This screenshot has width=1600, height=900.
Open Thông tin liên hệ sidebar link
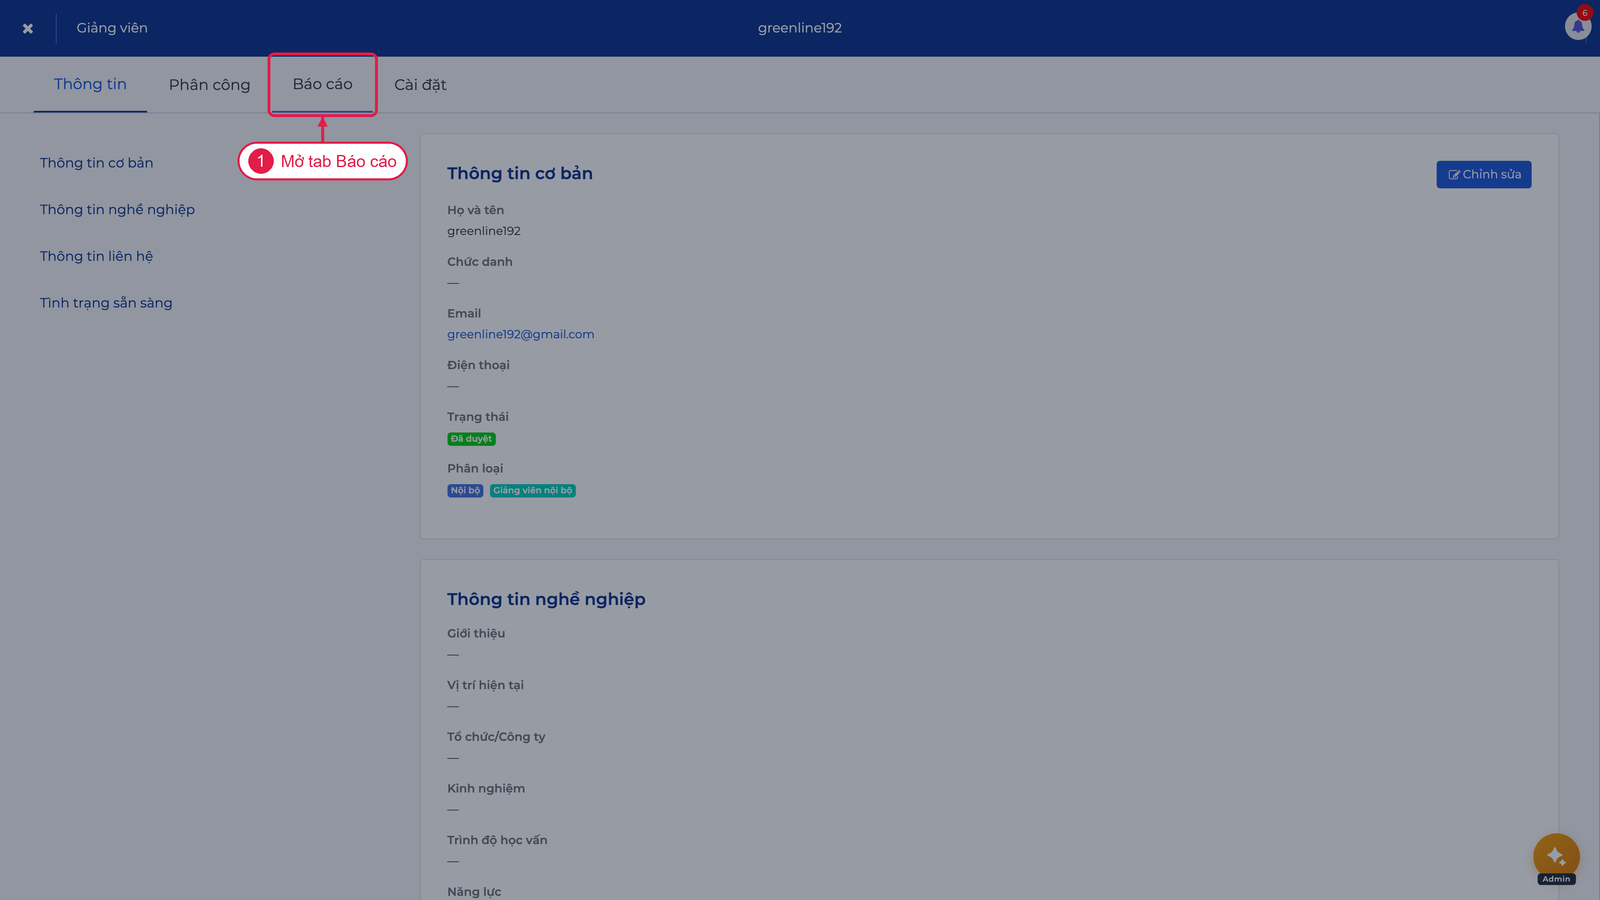tap(96, 256)
